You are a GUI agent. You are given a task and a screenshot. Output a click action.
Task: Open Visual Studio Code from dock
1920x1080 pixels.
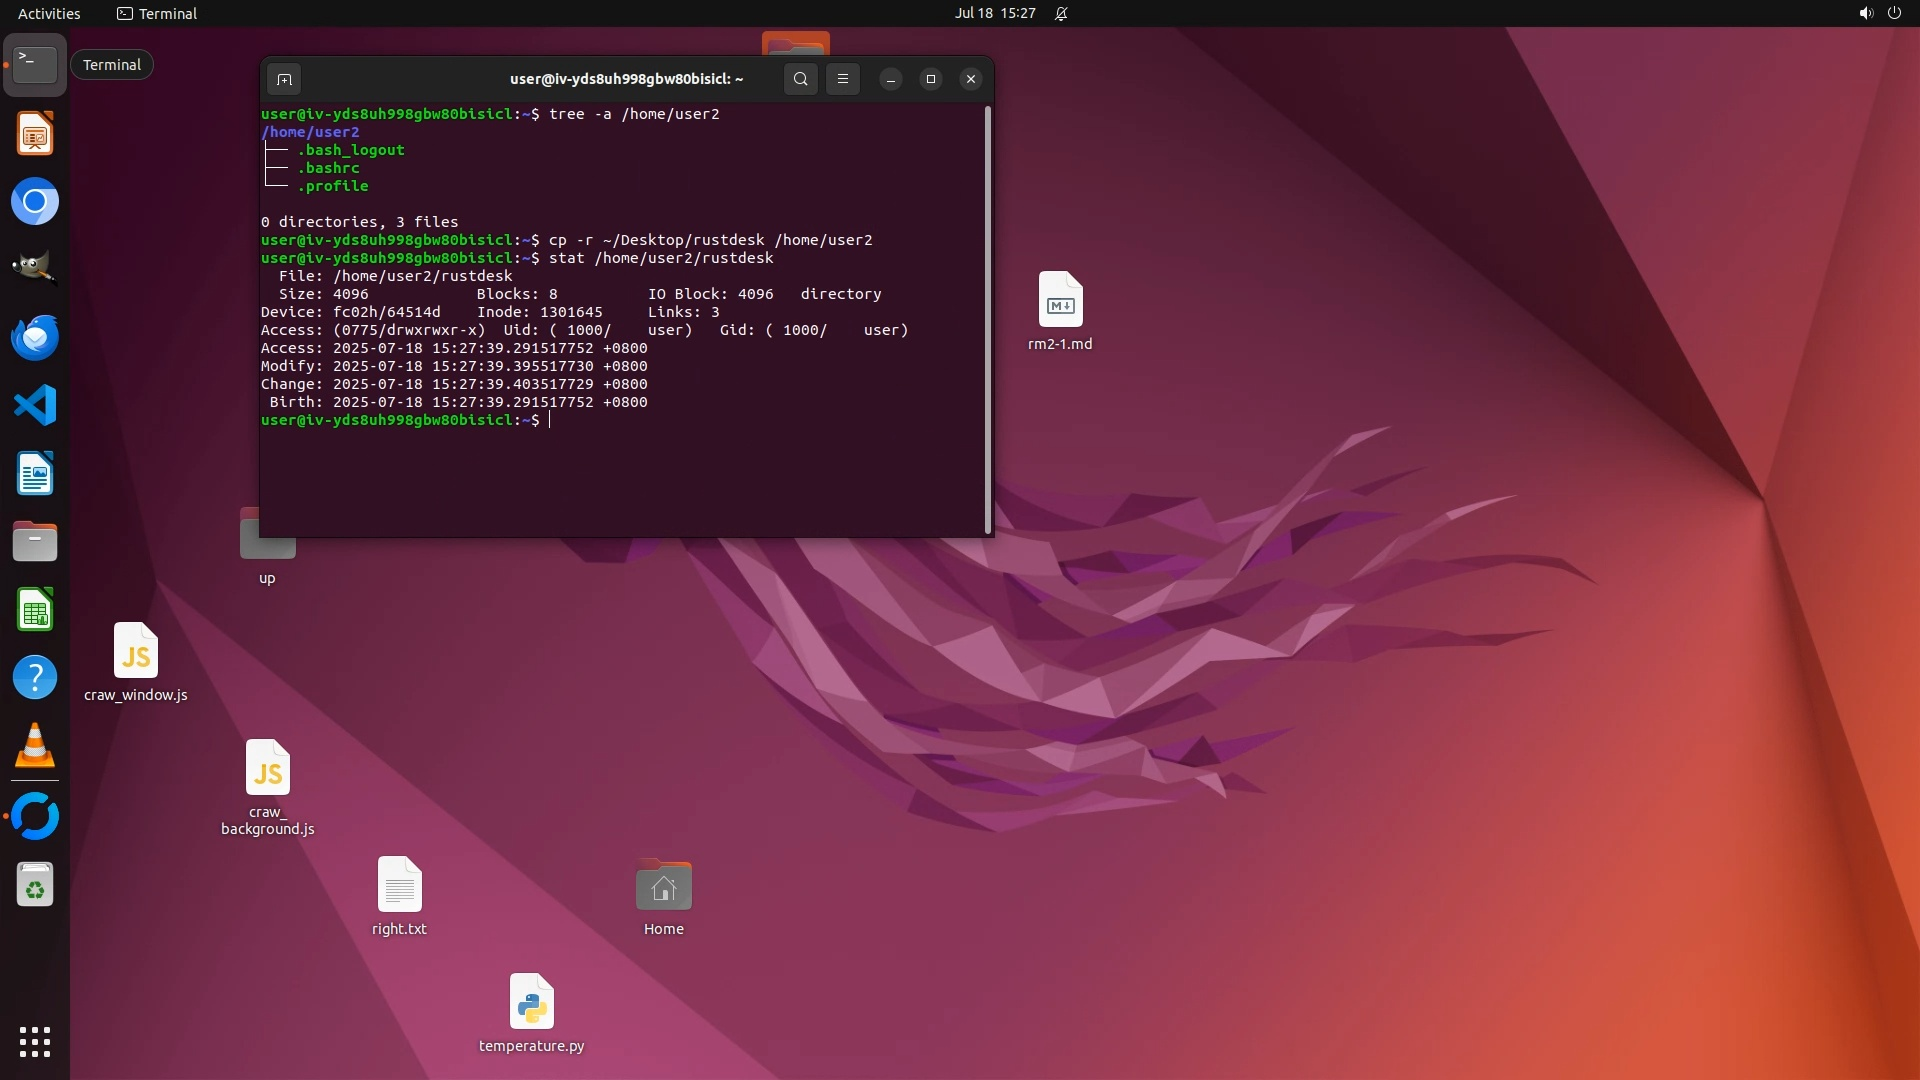click(35, 406)
